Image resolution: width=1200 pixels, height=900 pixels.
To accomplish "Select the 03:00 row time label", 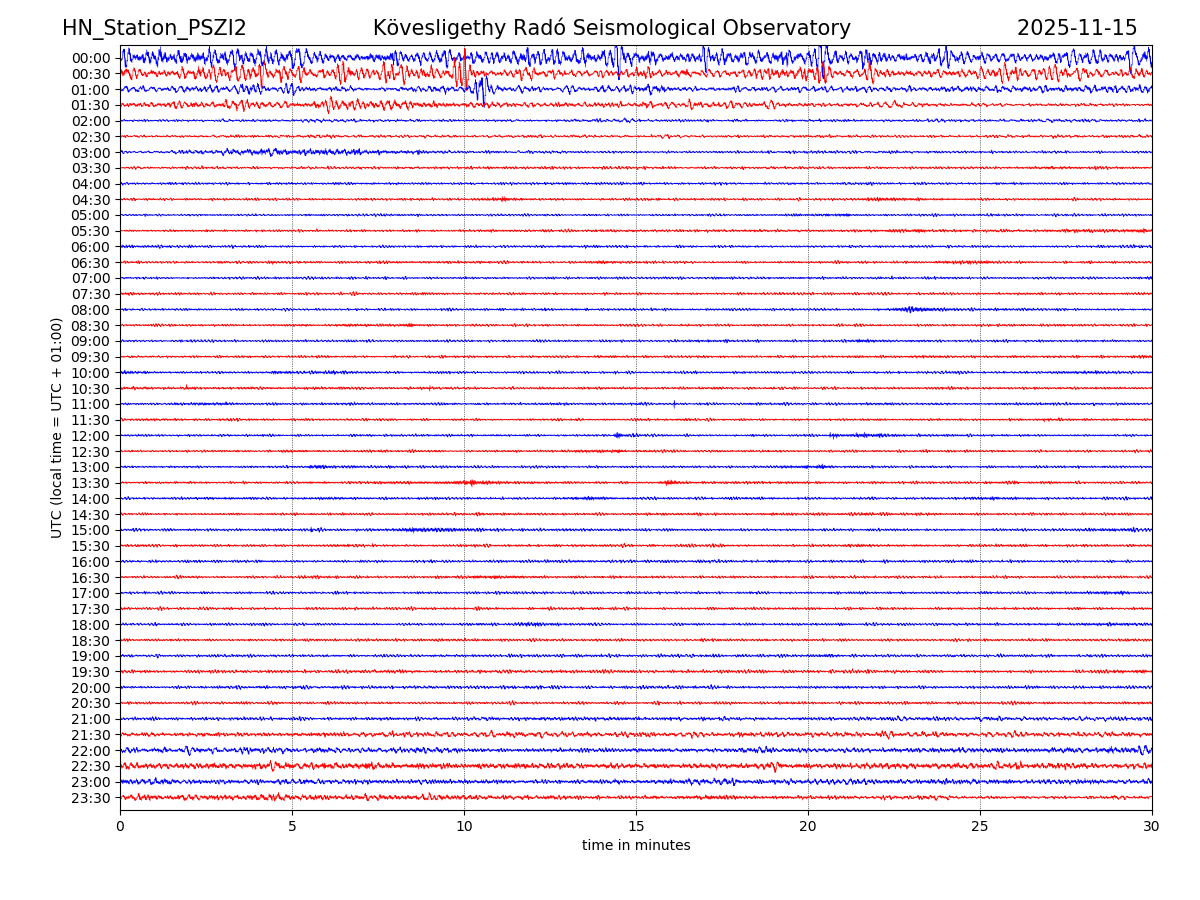I will 91,153.
